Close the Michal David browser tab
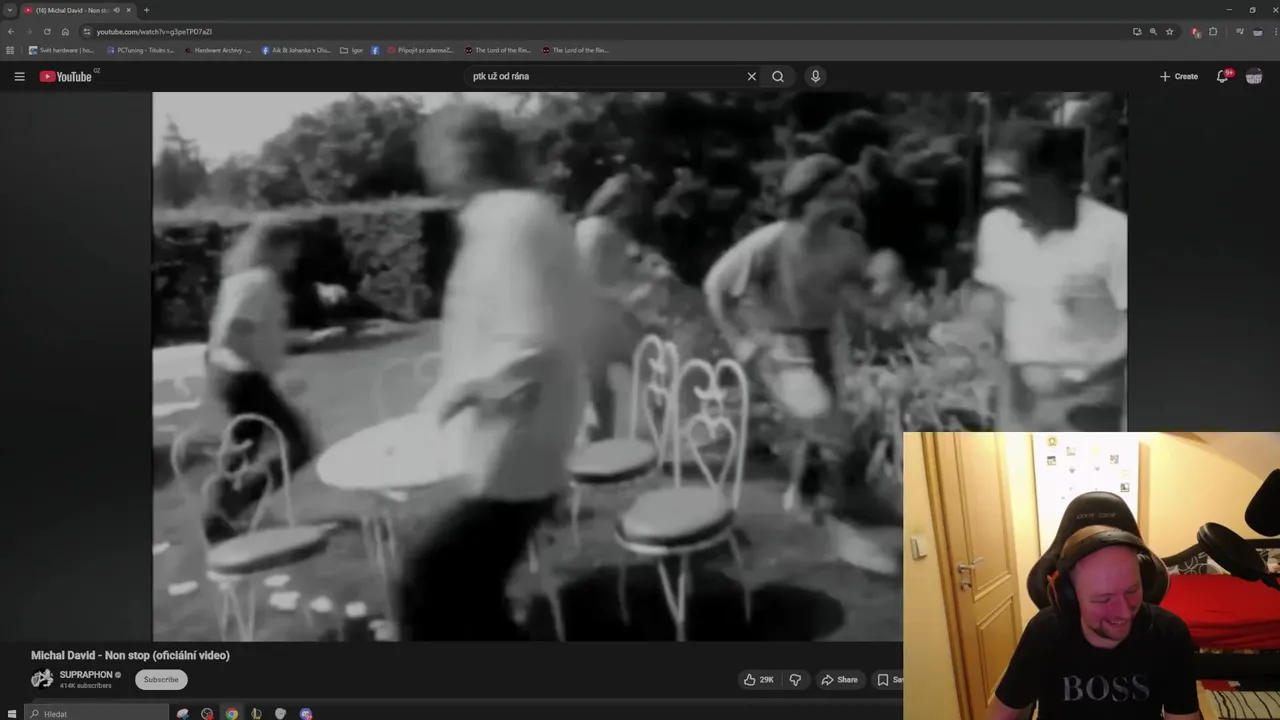This screenshot has height=720, width=1280. point(128,10)
